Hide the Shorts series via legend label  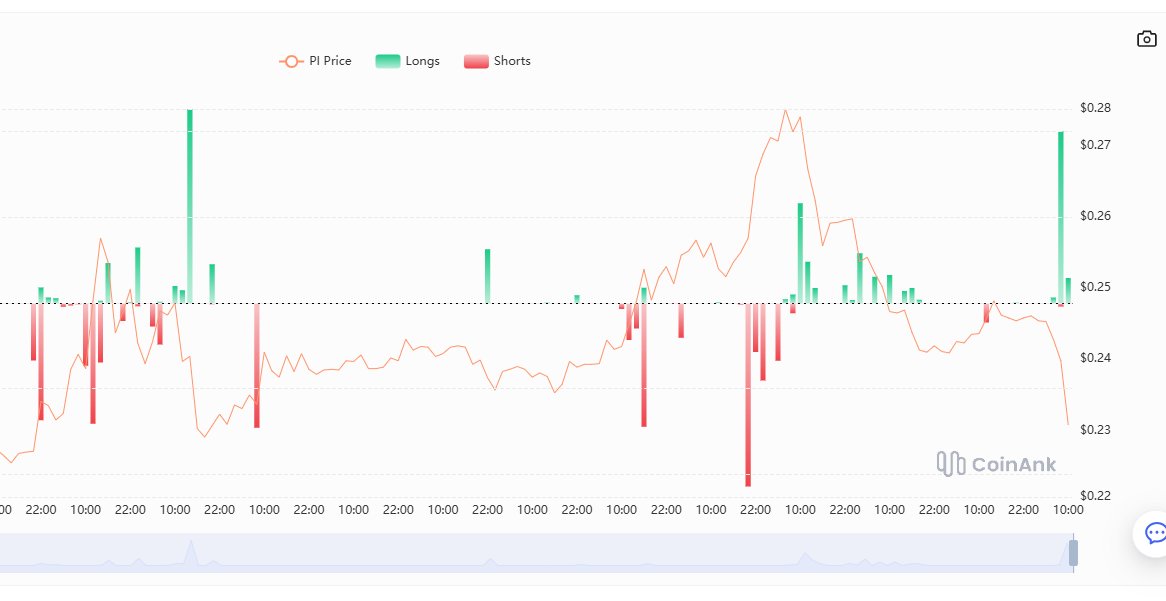[x=512, y=61]
